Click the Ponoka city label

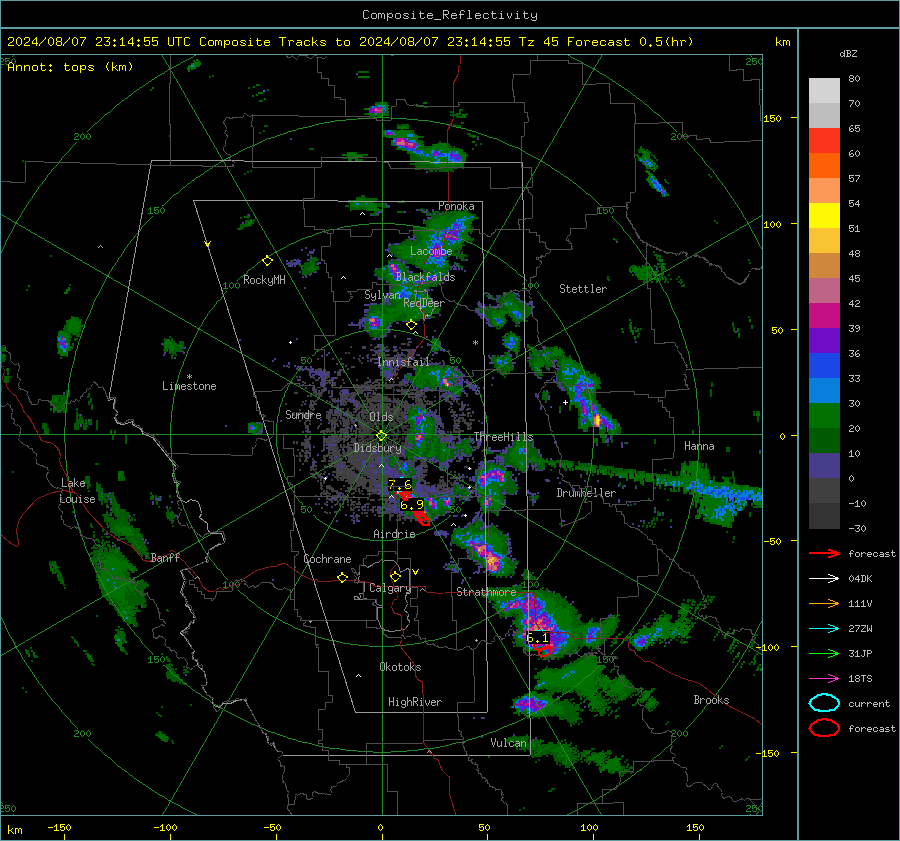pyautogui.click(x=456, y=206)
